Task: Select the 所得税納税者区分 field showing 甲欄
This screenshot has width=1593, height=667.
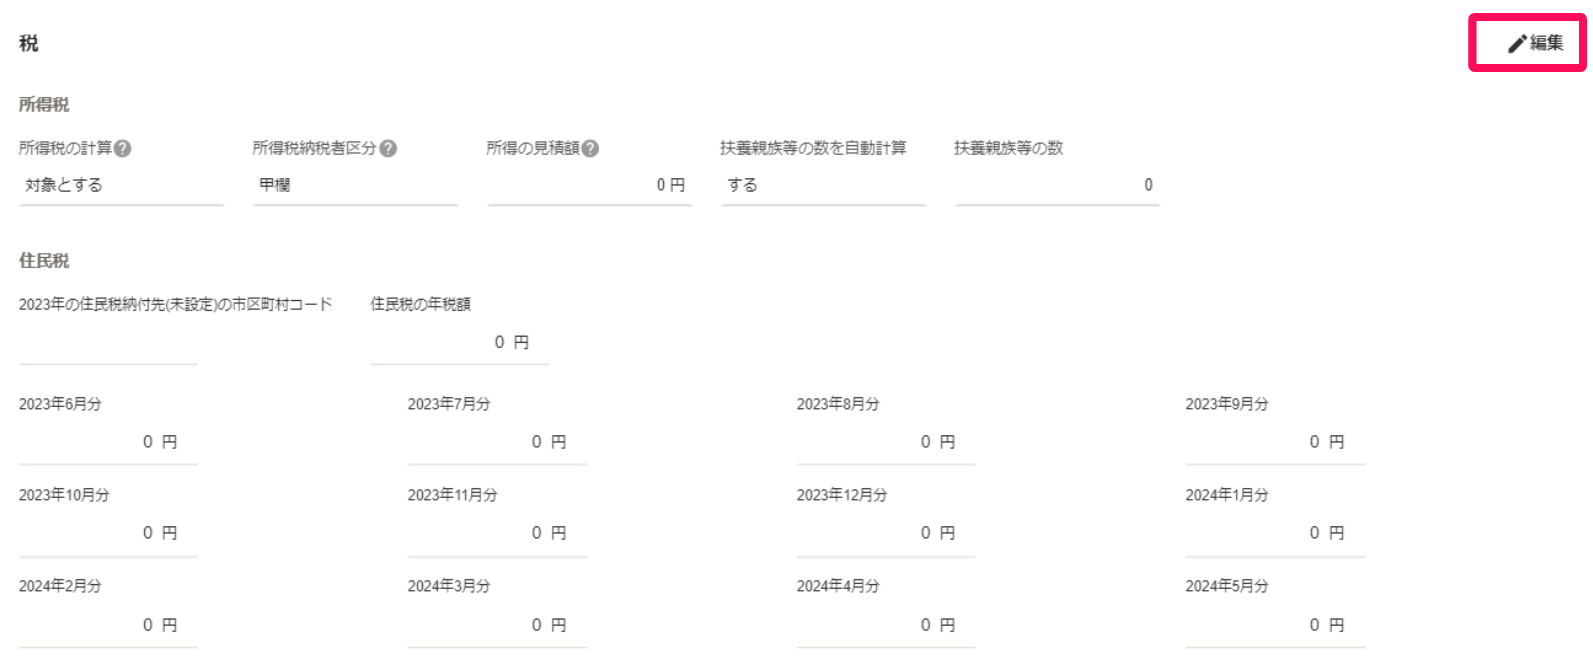Action: point(355,186)
